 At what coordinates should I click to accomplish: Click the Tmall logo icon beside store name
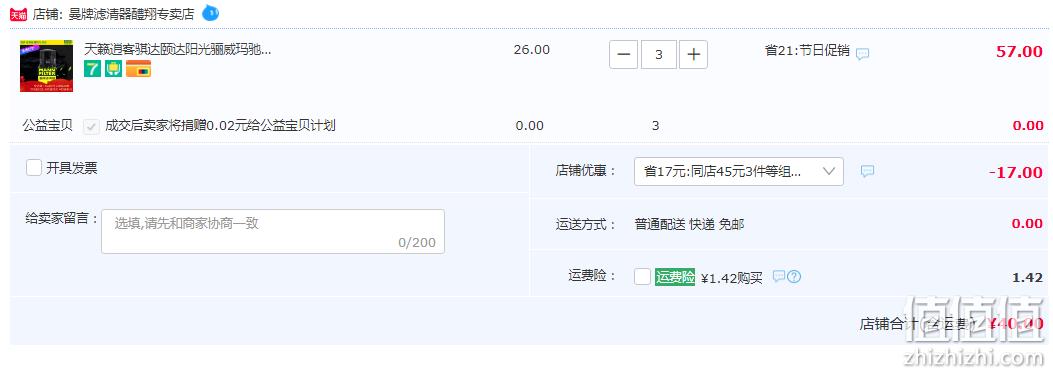point(18,13)
